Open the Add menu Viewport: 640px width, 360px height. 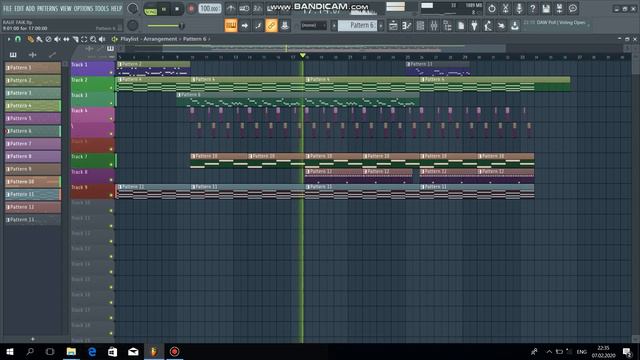click(31, 9)
